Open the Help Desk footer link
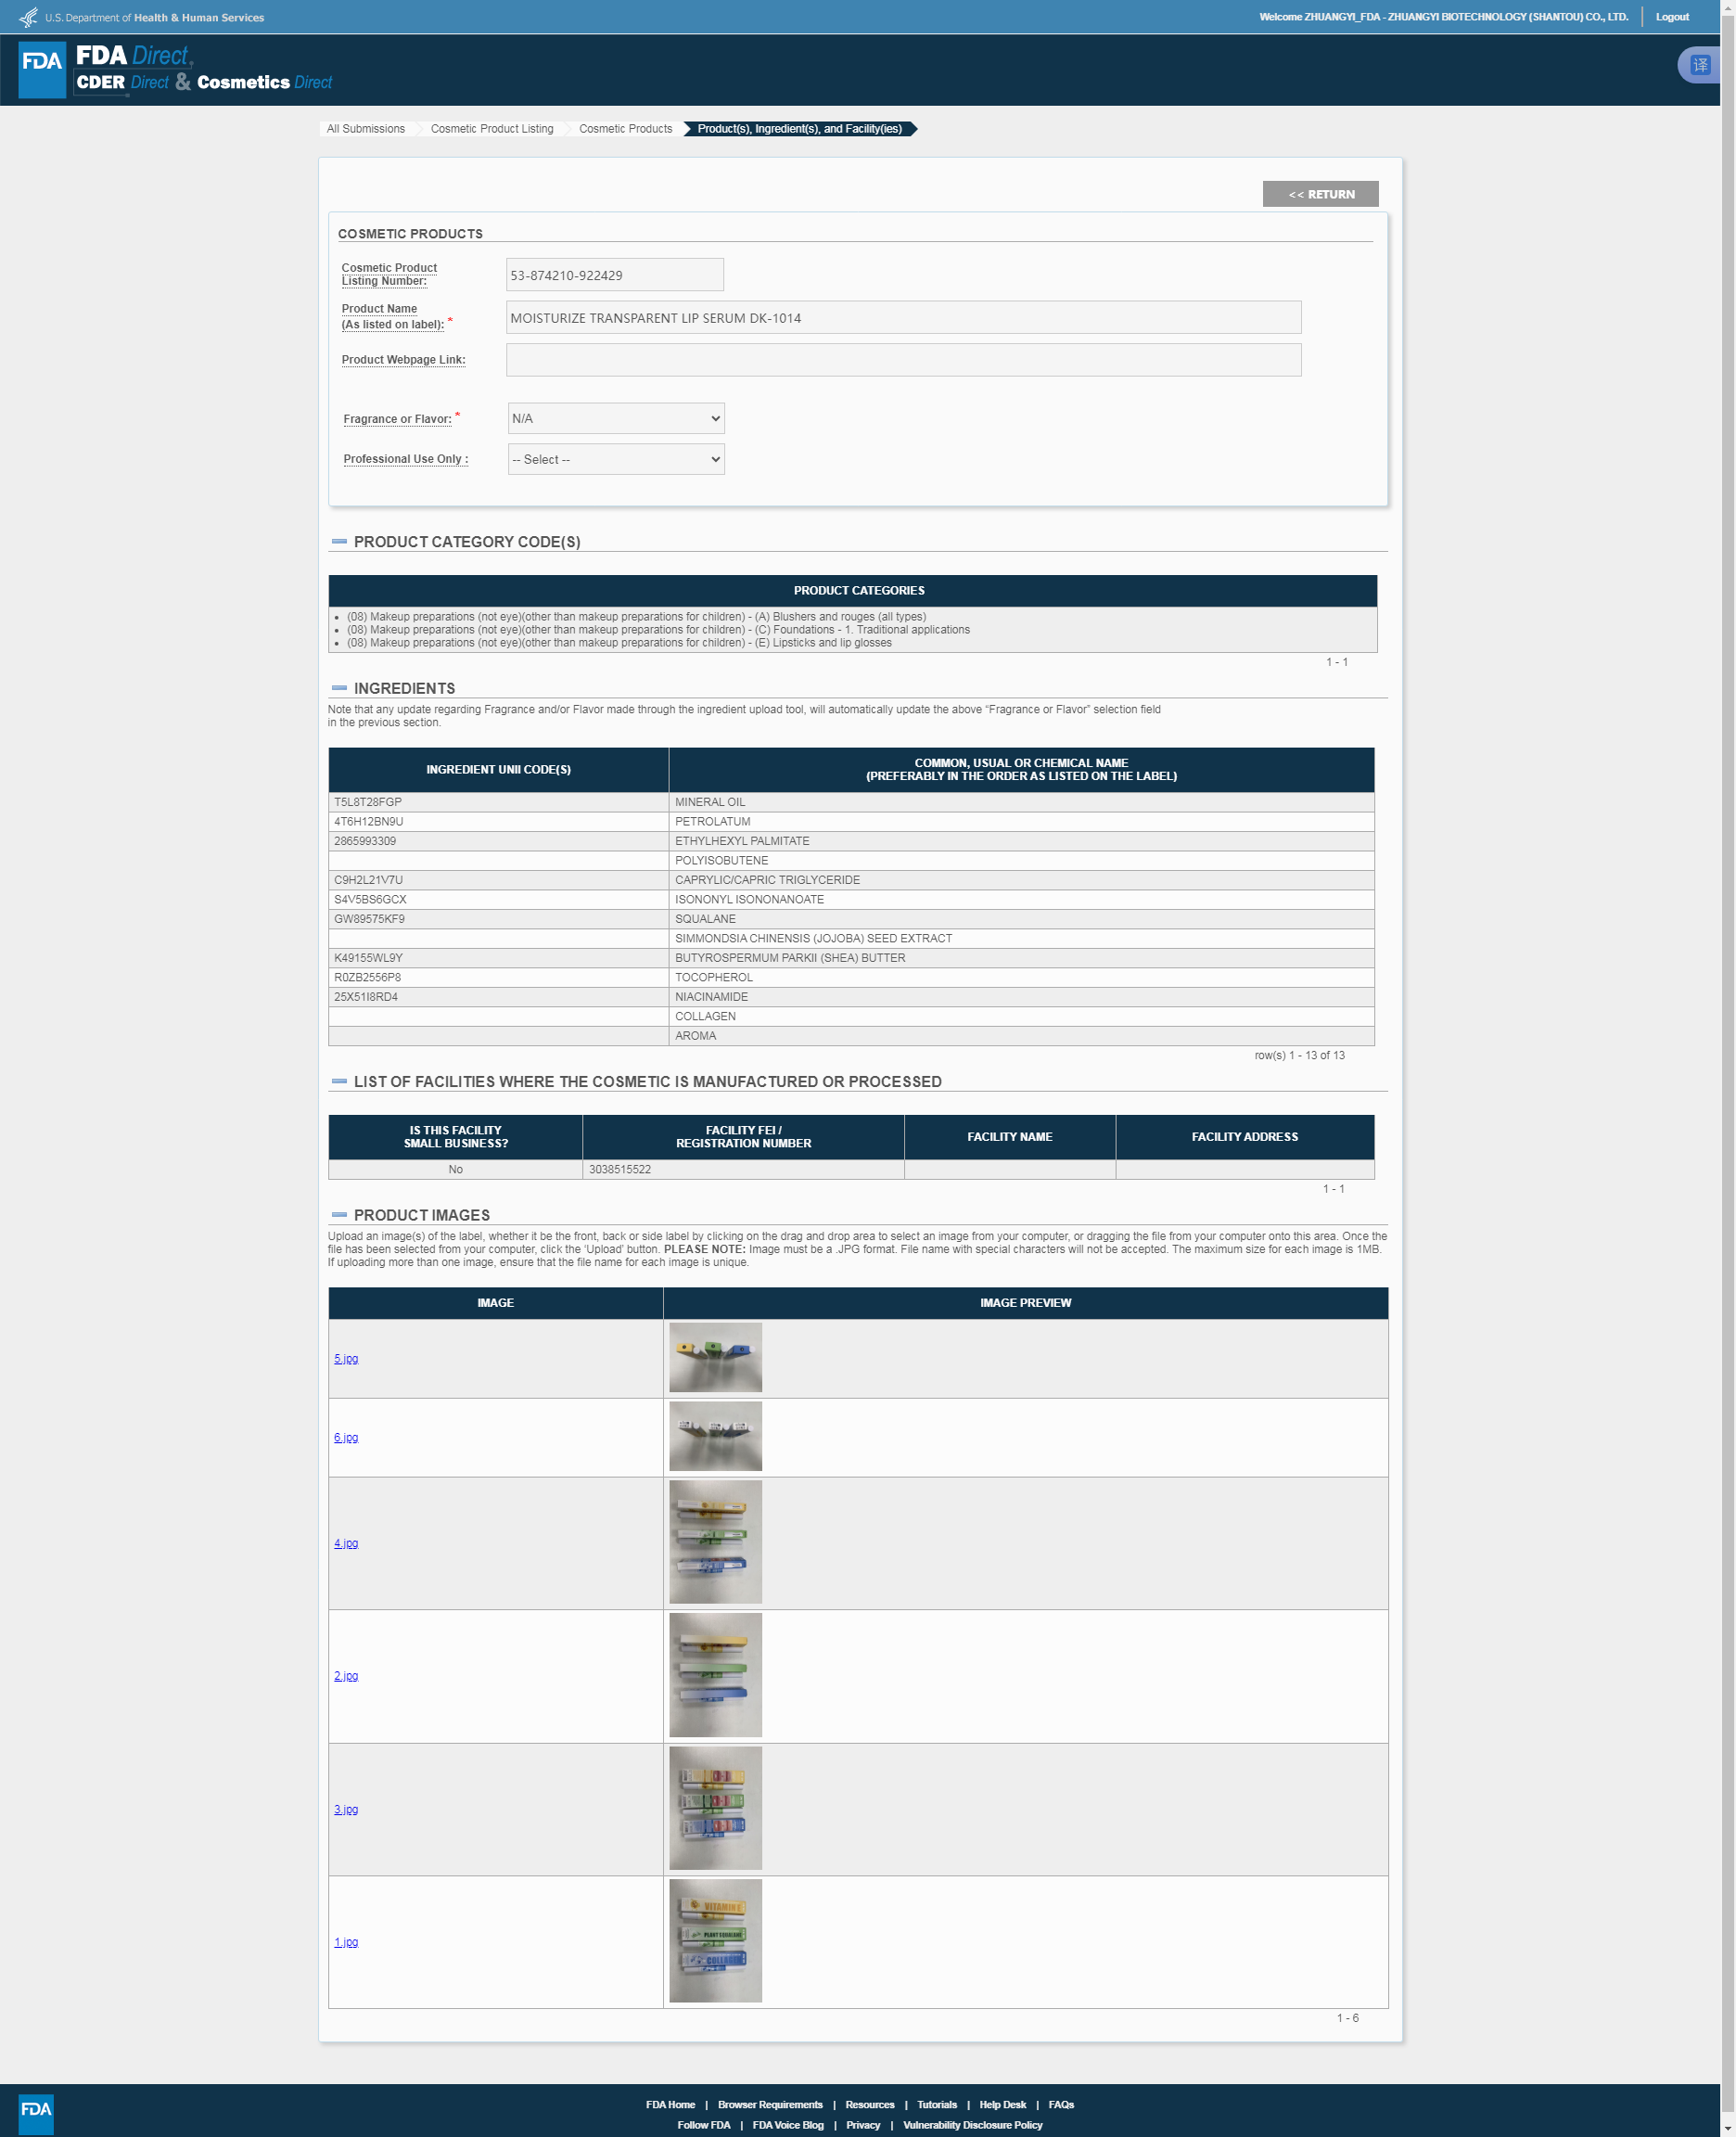The width and height of the screenshot is (1736, 2137). [x=1002, y=2104]
